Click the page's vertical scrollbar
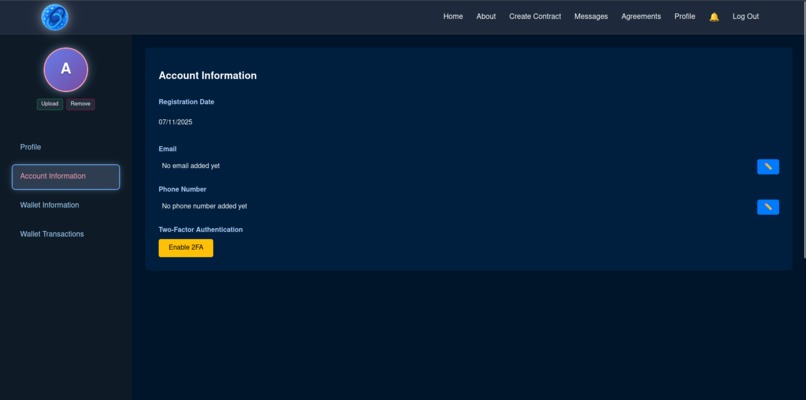 803,129
